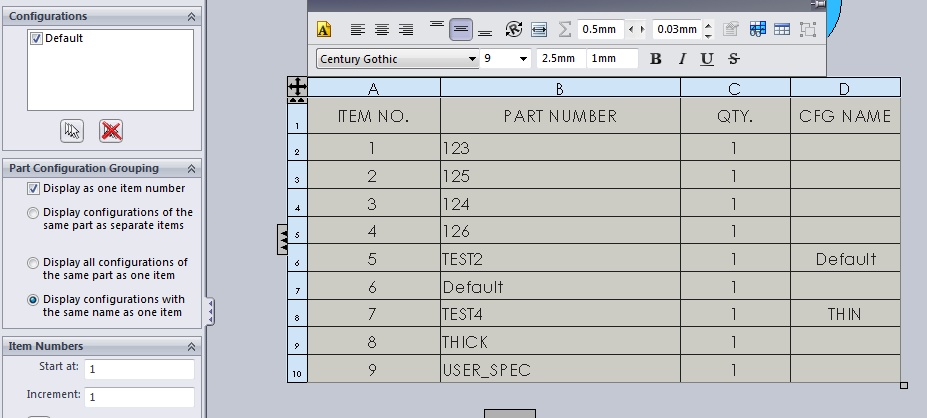The image size is (927, 418).
Task: Toggle the Bold formatting button
Action: click(x=655, y=59)
